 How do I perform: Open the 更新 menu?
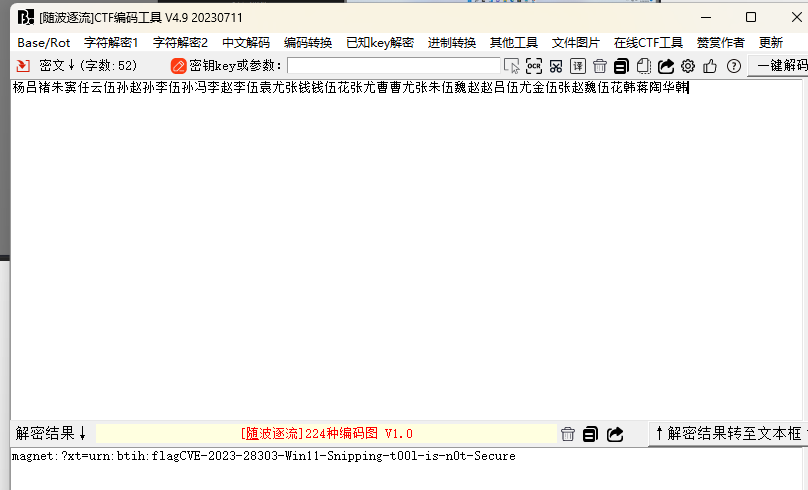[x=771, y=43]
